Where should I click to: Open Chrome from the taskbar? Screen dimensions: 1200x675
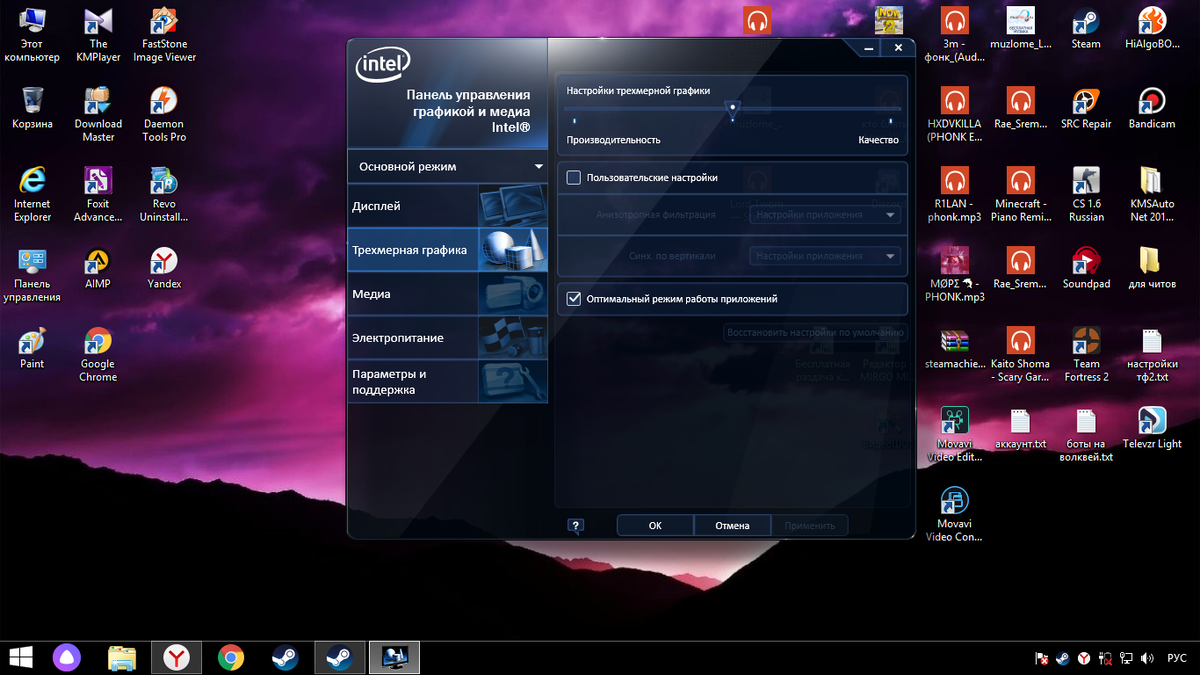click(x=231, y=657)
